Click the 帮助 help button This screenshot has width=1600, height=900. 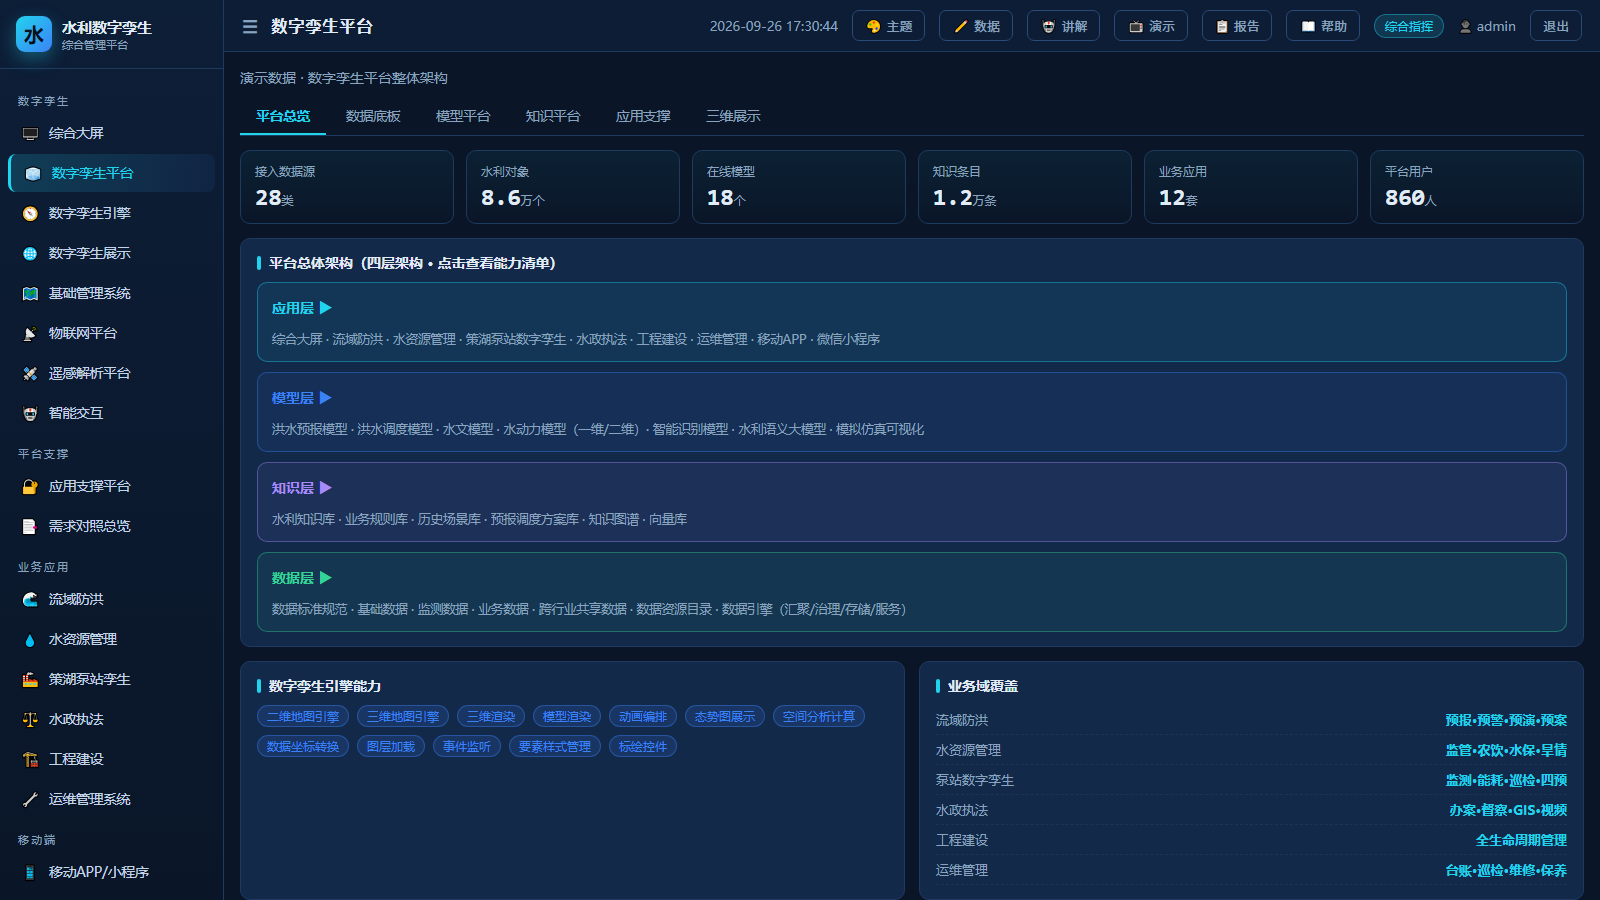click(x=1323, y=26)
